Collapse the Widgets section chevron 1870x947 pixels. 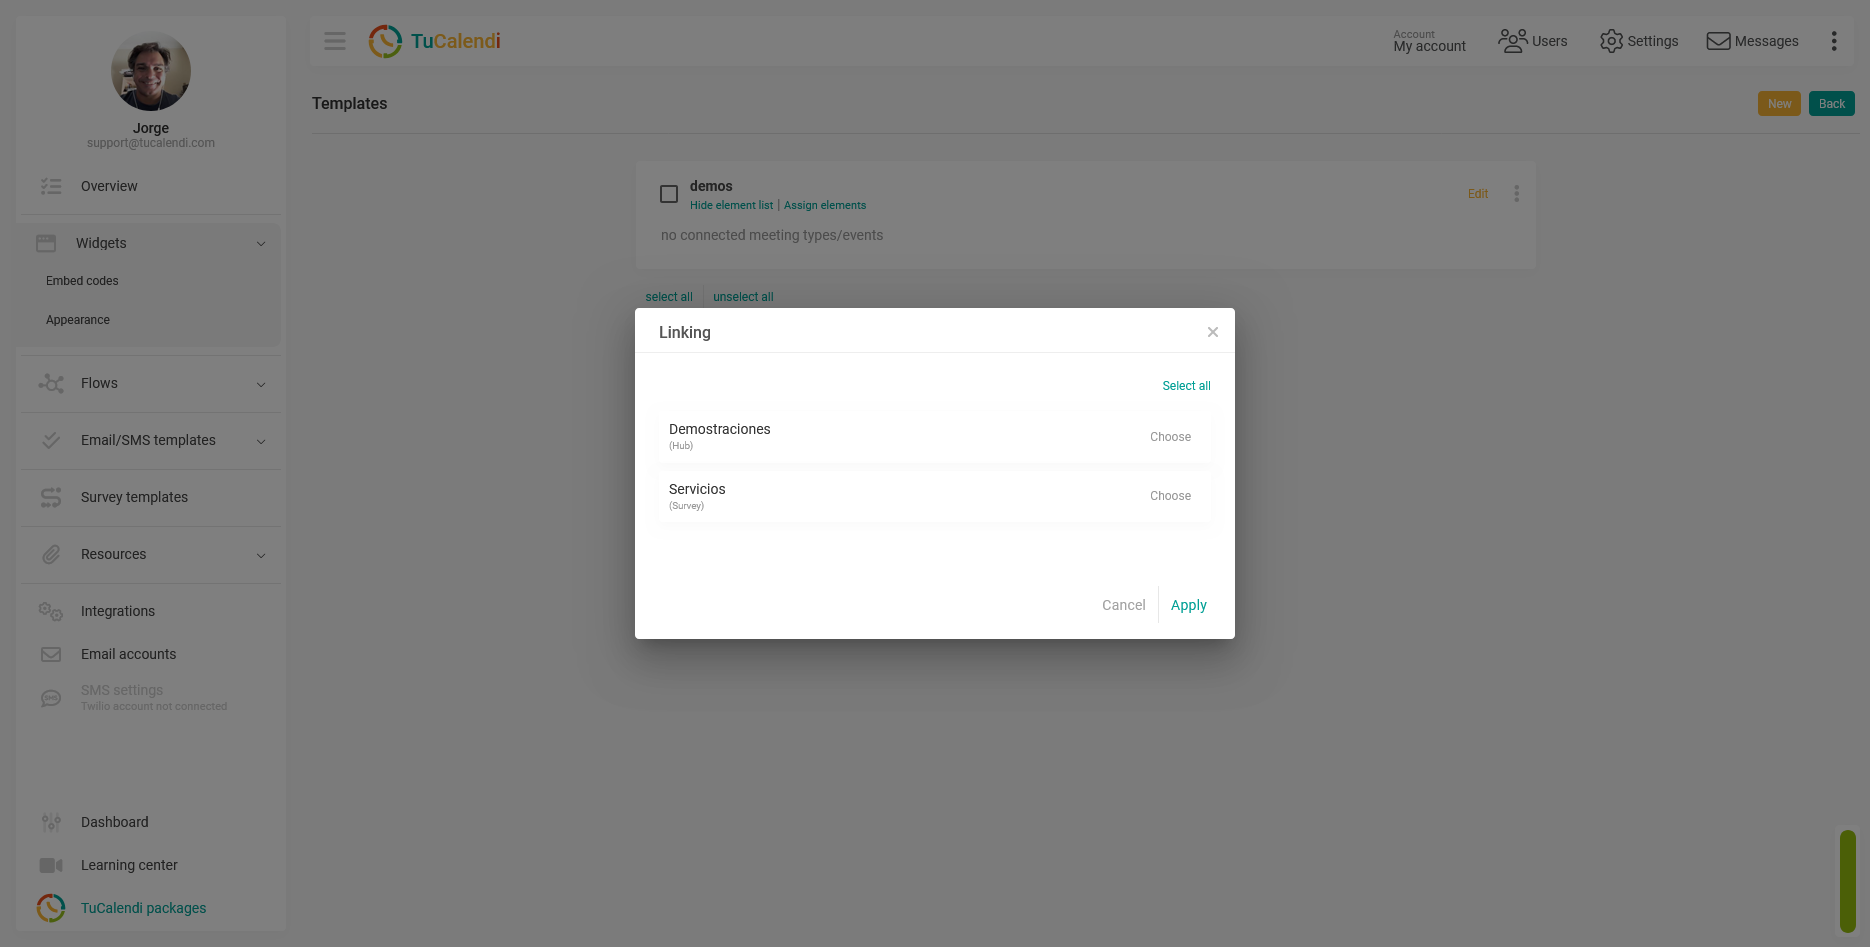(261, 244)
